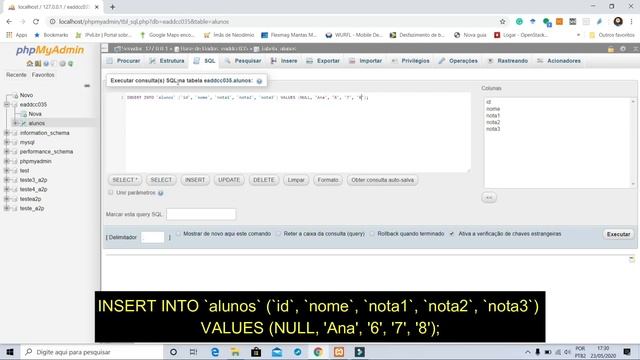Open Operações tab
The width and height of the screenshot is (640, 360).
458,61
